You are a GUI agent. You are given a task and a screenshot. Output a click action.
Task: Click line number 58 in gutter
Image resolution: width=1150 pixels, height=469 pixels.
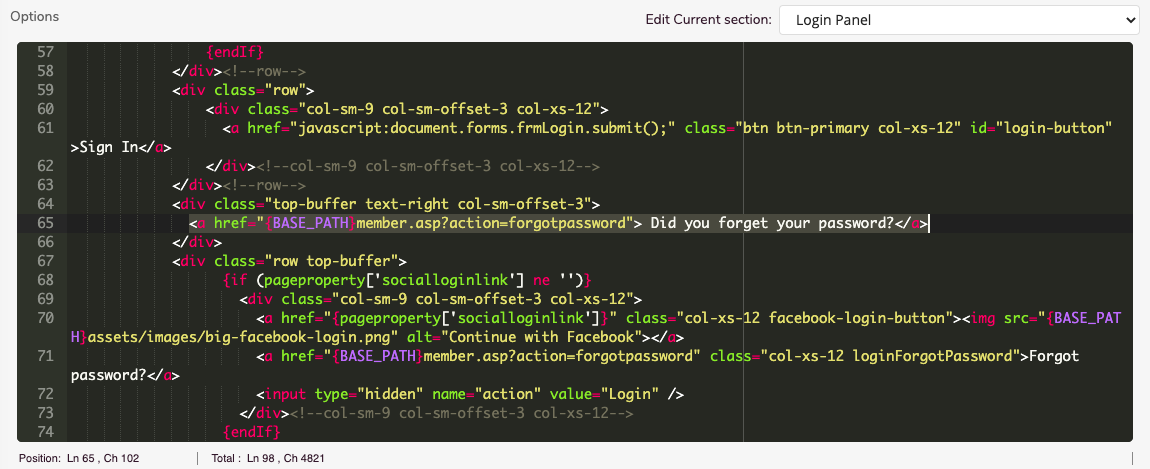[44, 71]
